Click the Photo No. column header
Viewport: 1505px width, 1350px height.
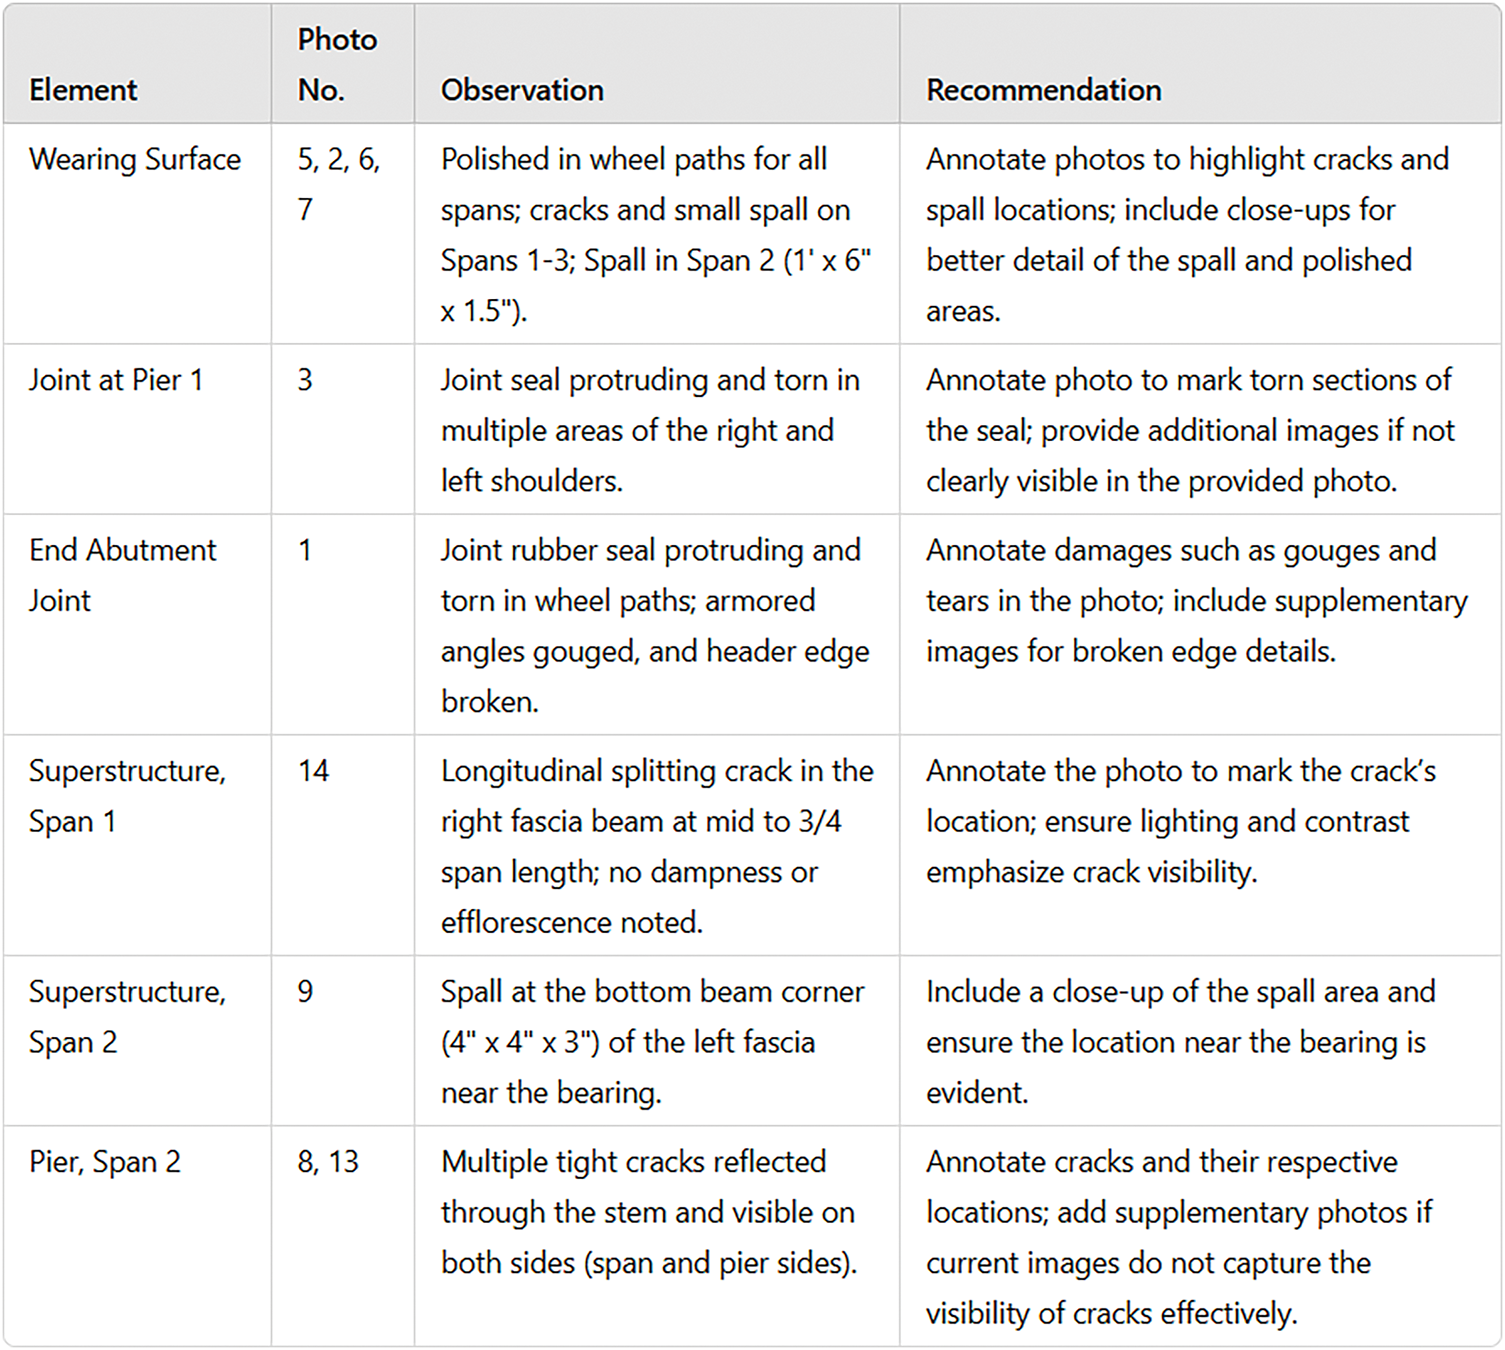(337, 65)
